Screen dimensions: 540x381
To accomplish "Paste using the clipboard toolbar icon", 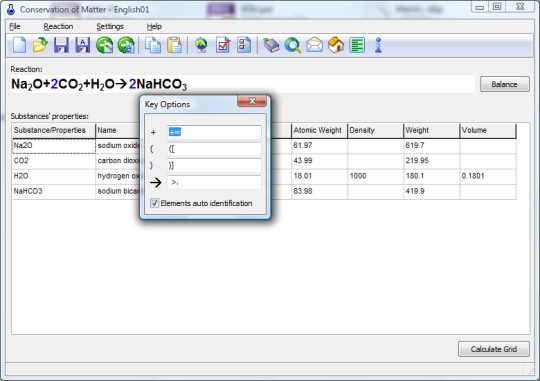I will [174, 45].
